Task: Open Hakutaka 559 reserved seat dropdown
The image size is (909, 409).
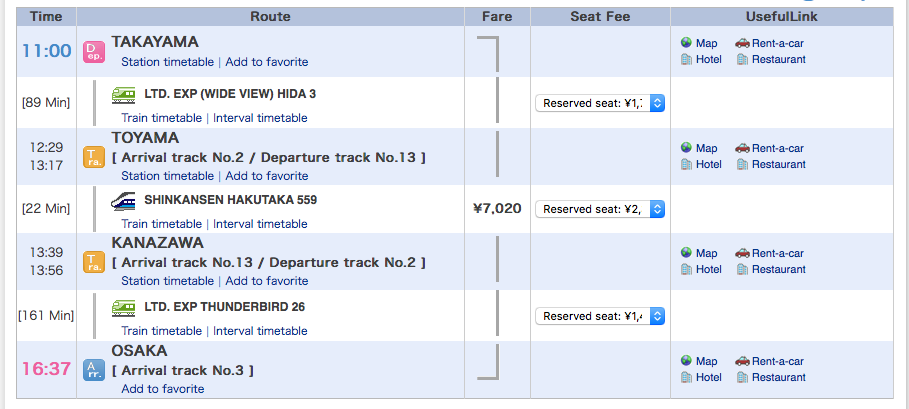Action: pyautogui.click(x=600, y=209)
